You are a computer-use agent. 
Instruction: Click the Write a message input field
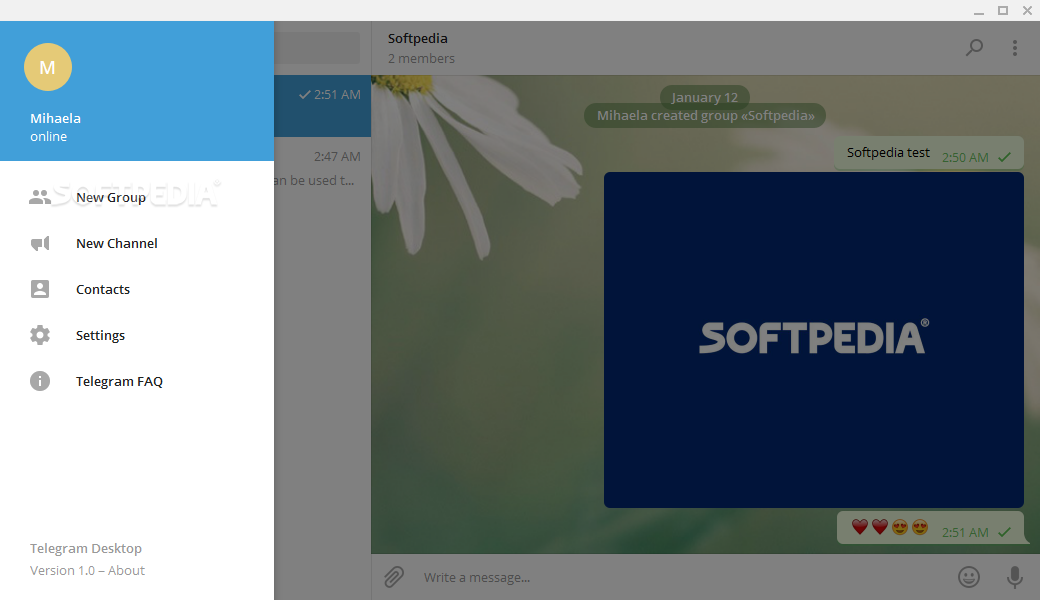[683, 577]
